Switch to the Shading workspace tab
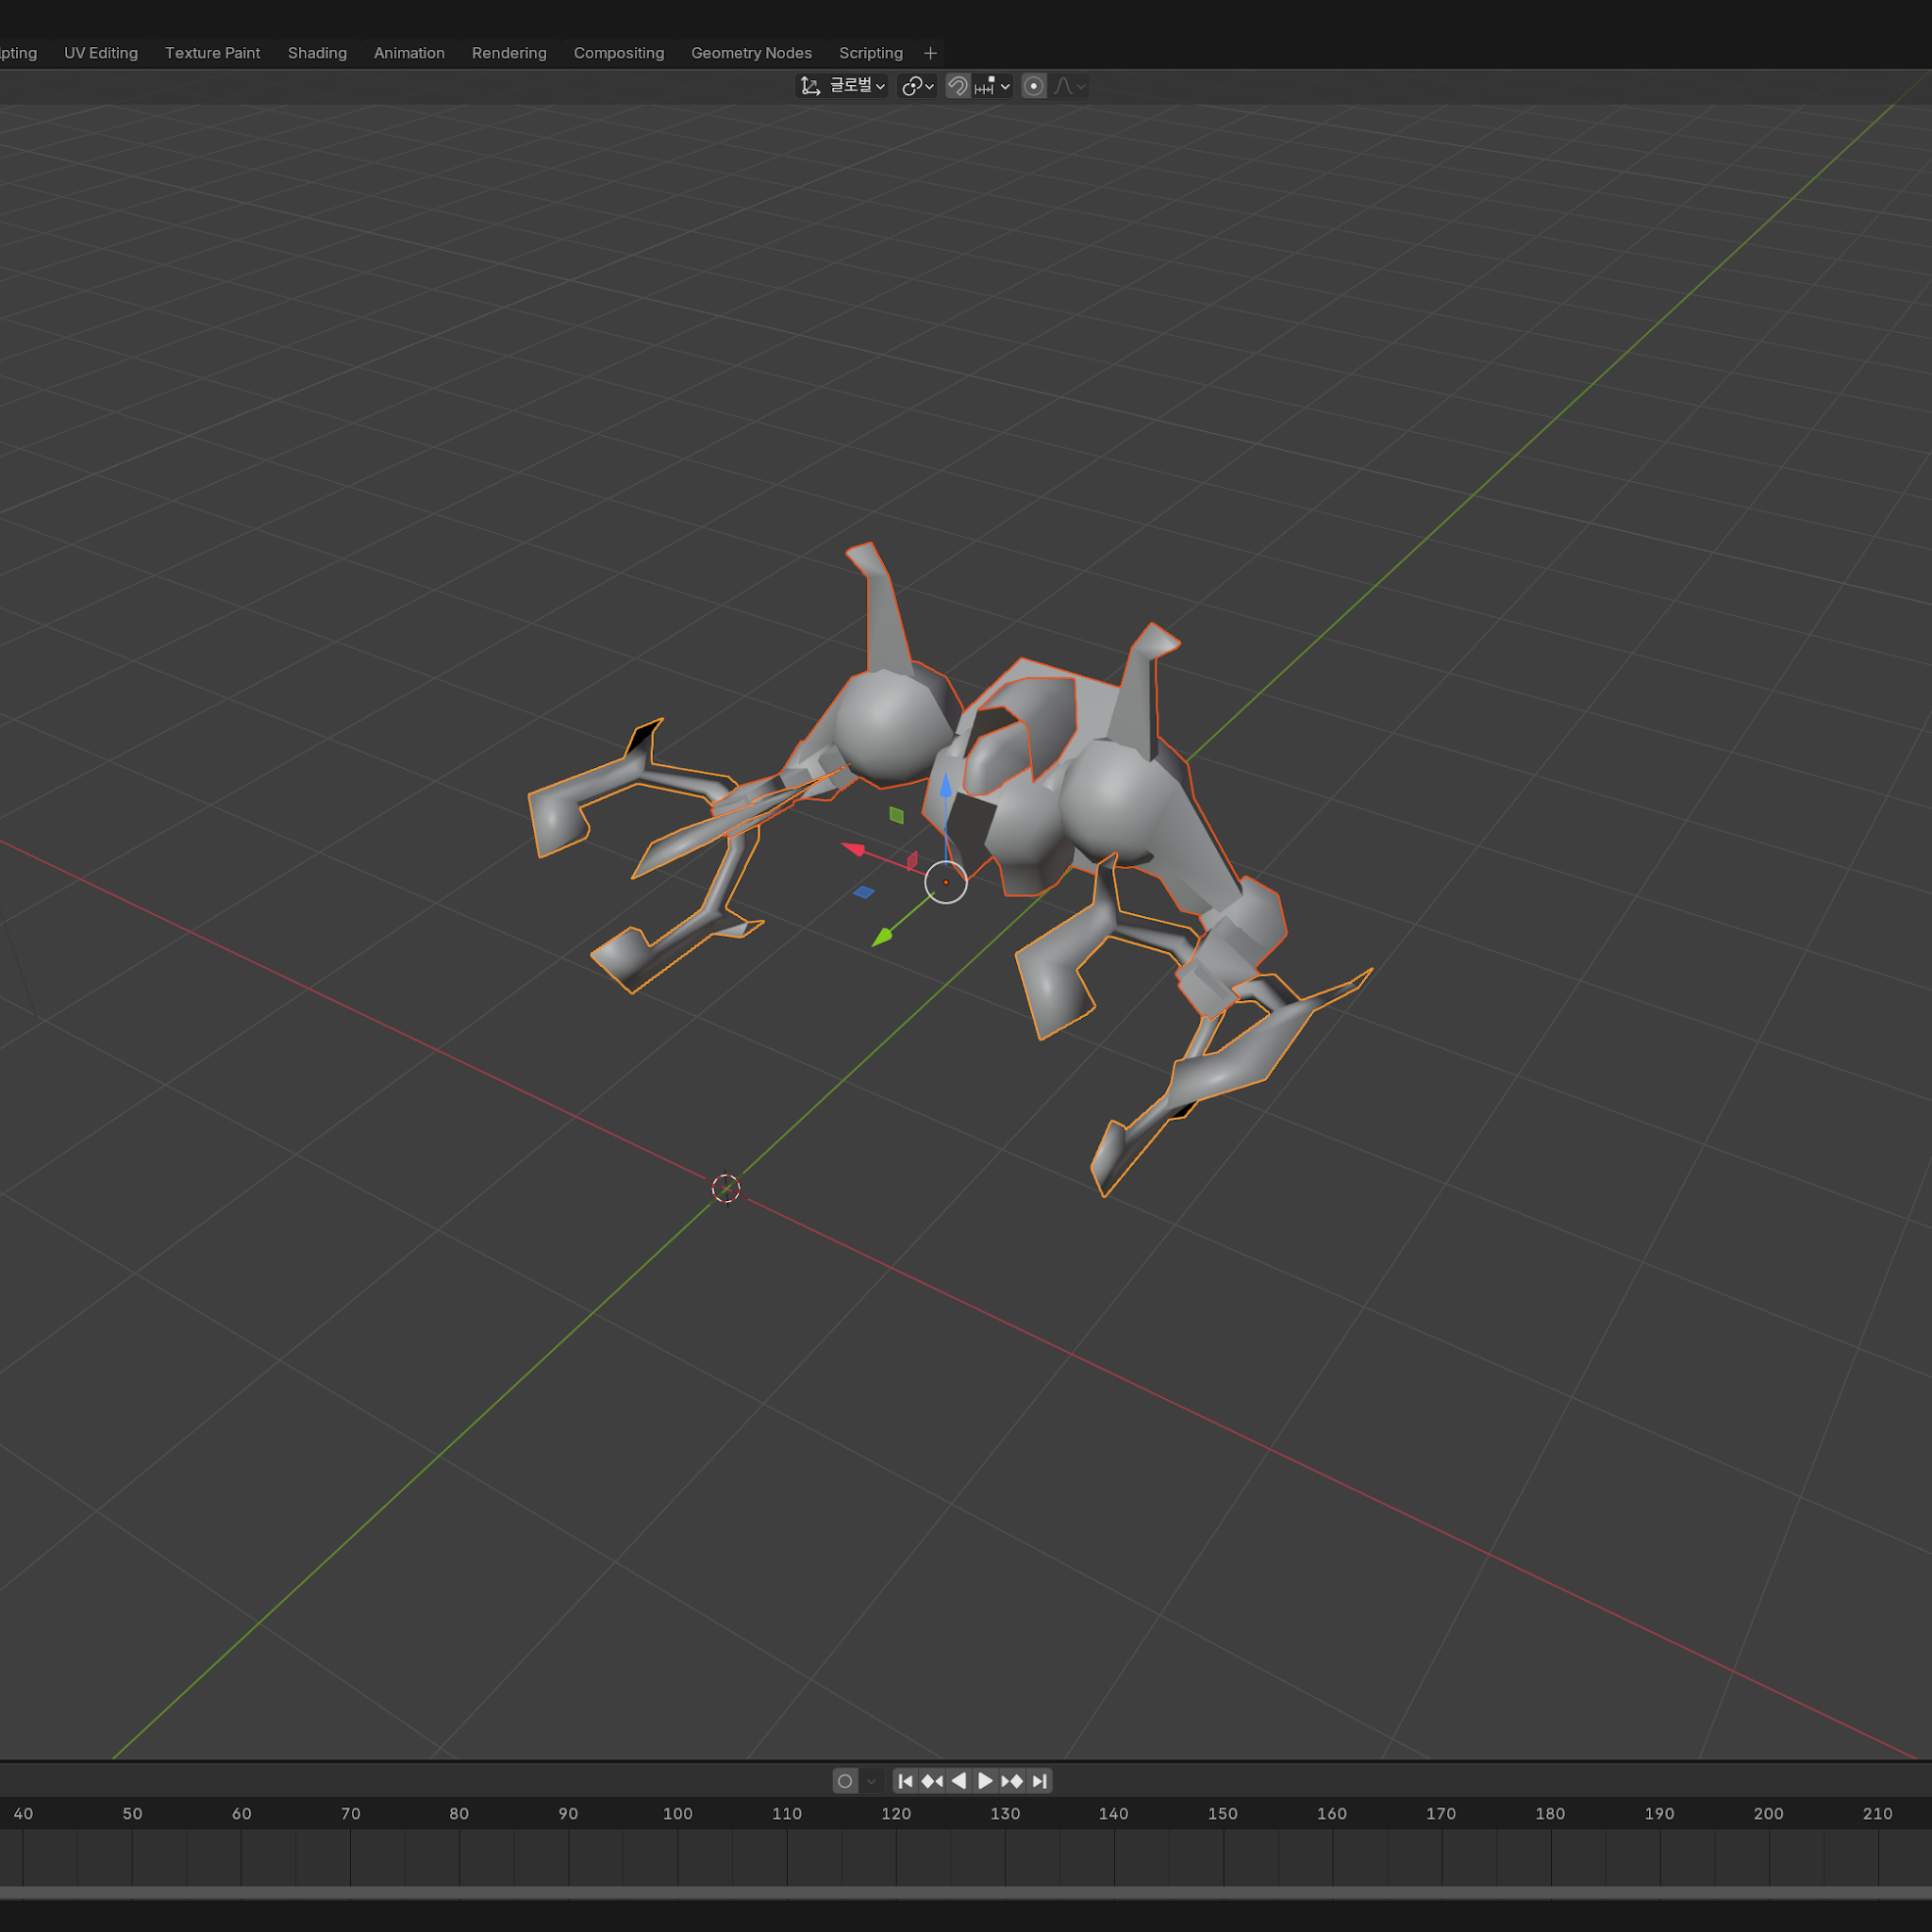 click(317, 53)
